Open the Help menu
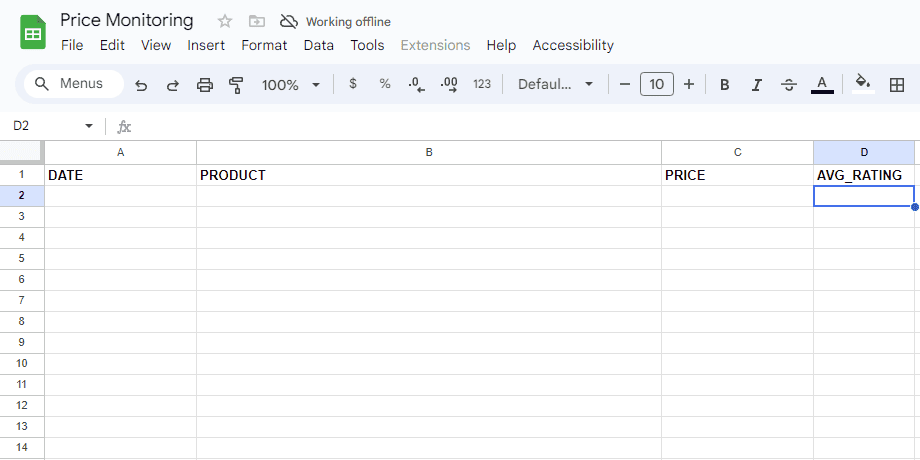This screenshot has width=920, height=460. (x=501, y=45)
